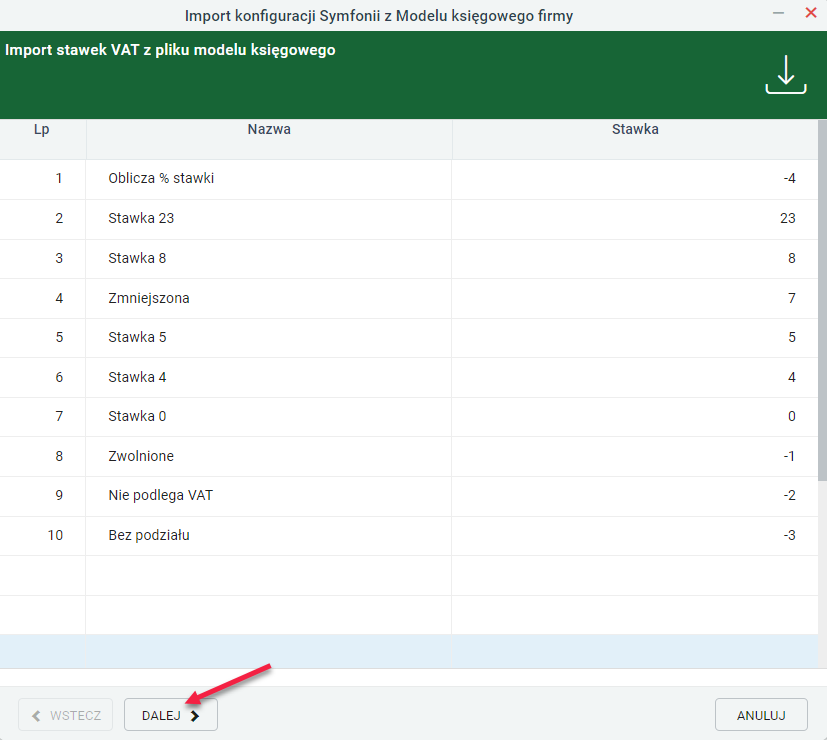Close the import configuration window
This screenshot has height=740, width=827.
click(811, 13)
